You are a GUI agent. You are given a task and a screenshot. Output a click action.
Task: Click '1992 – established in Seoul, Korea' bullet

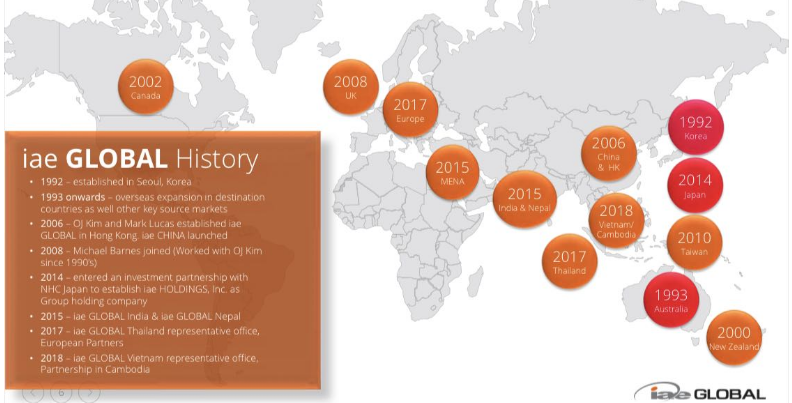116,182
